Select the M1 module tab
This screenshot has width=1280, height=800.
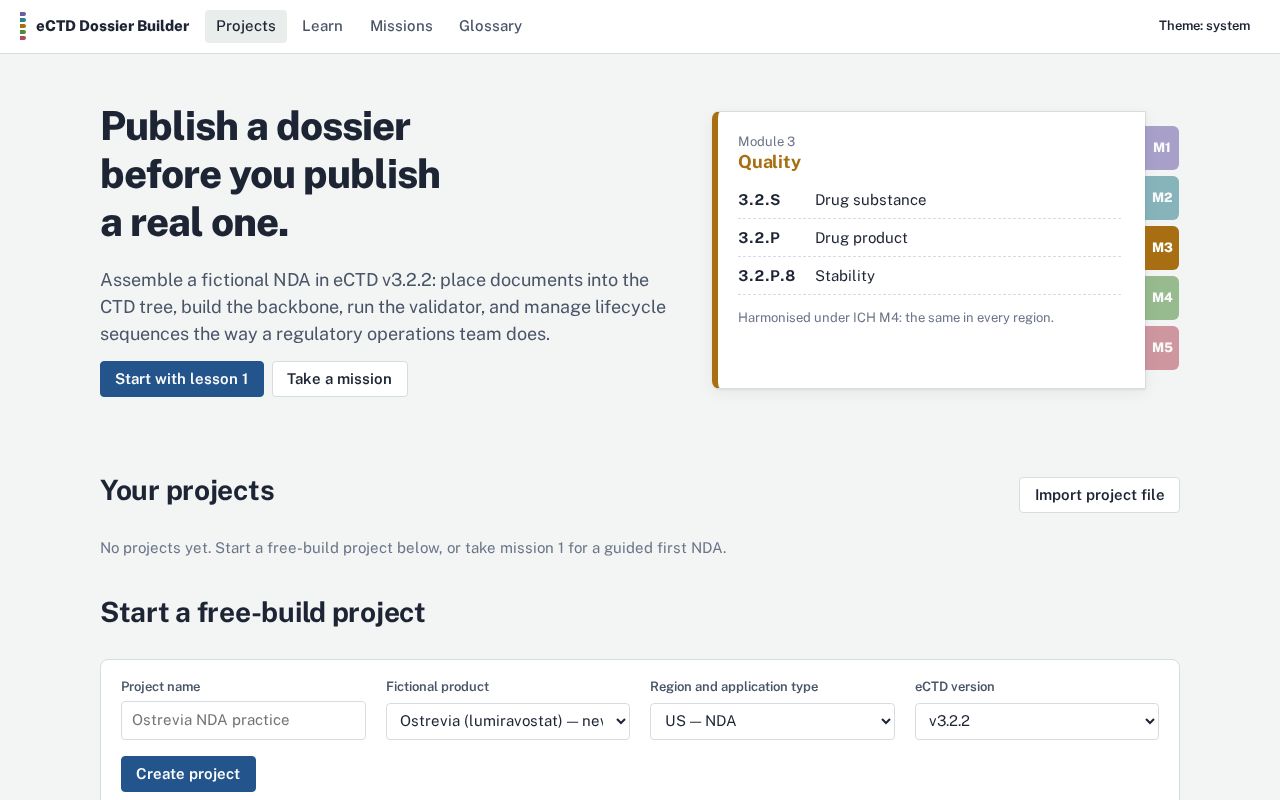click(1162, 148)
